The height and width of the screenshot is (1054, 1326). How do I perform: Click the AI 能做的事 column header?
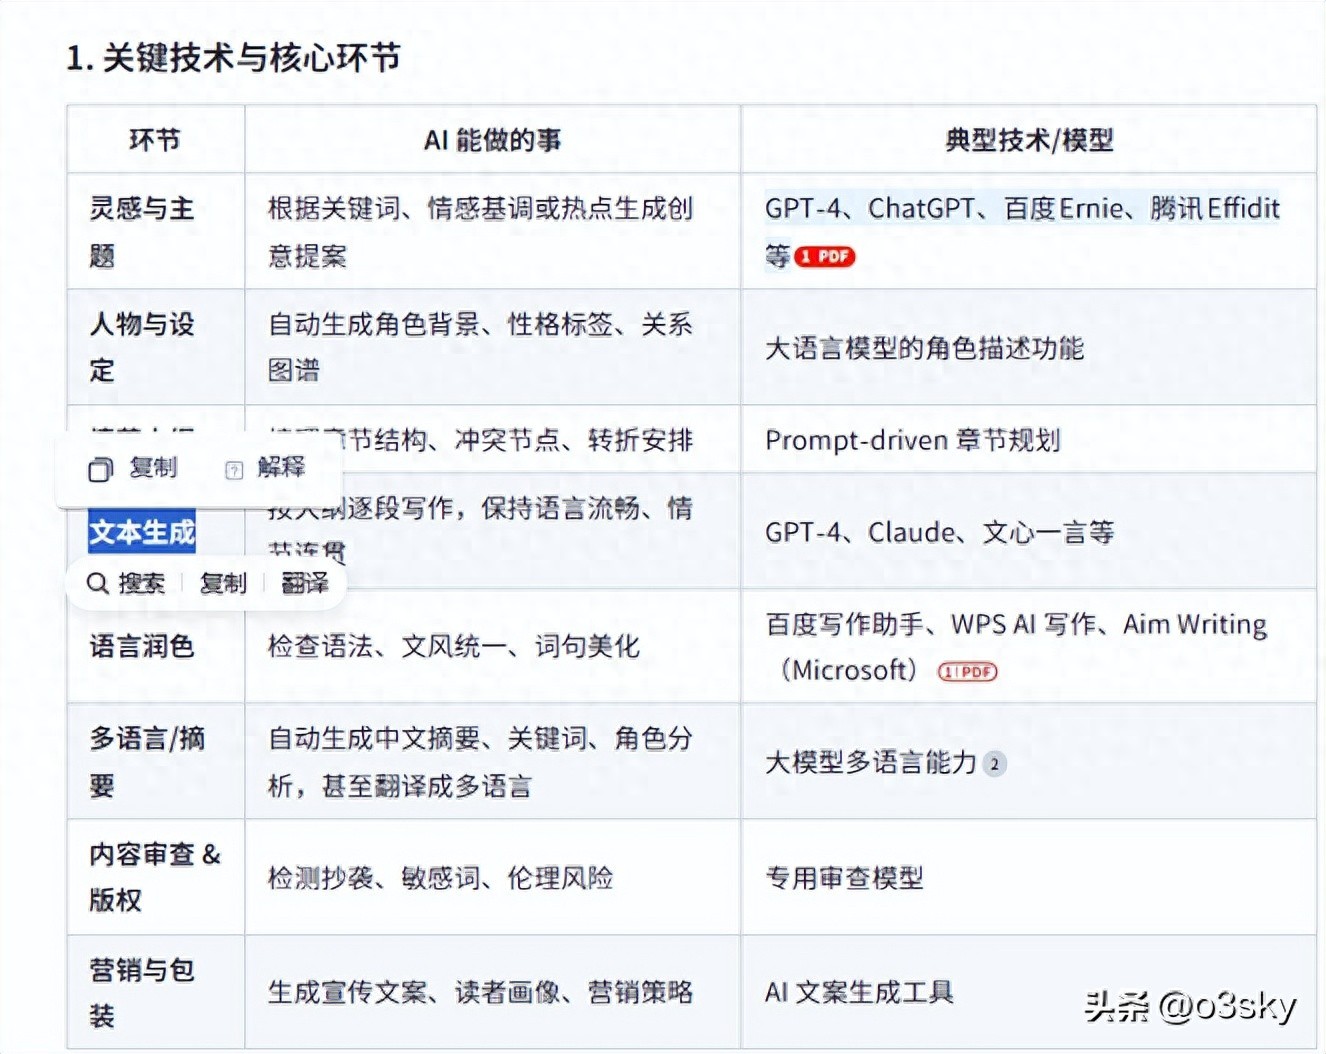494,140
